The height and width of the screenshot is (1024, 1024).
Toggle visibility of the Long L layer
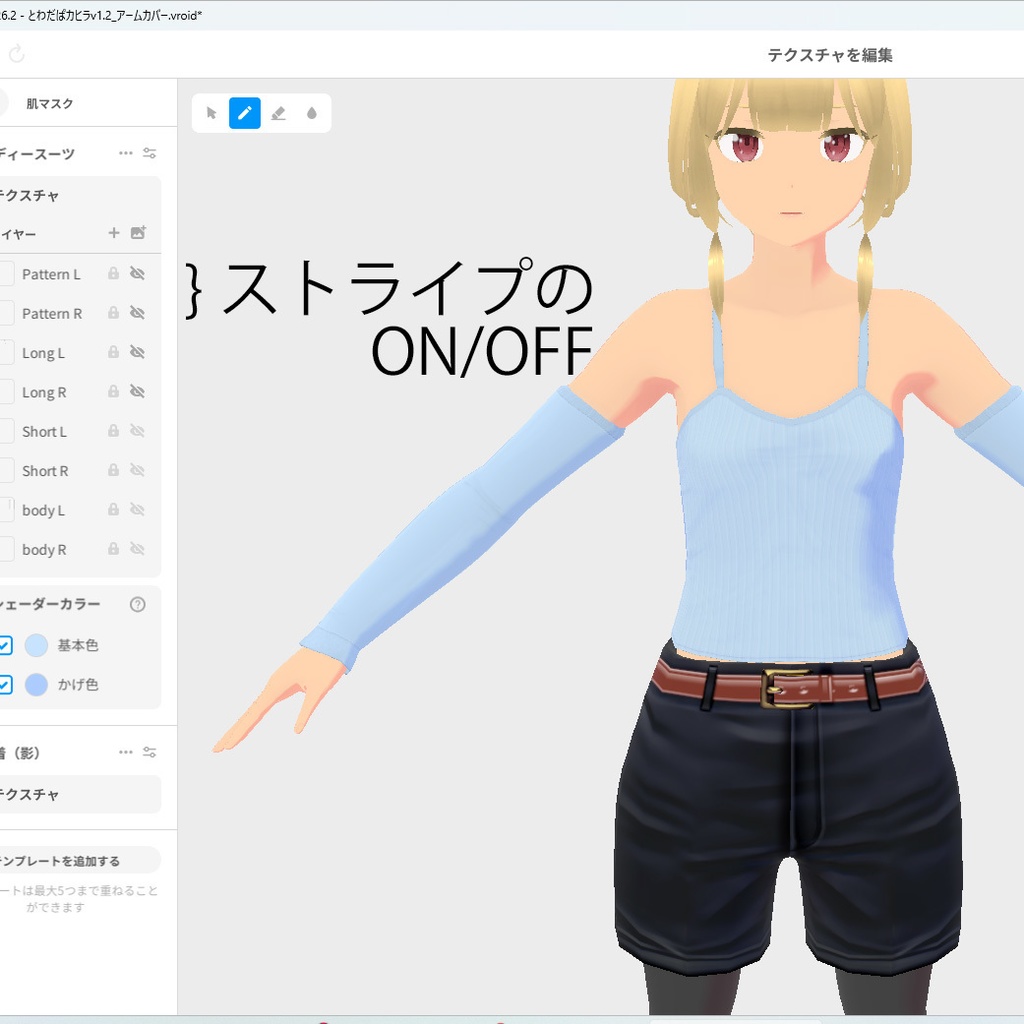[x=139, y=352]
